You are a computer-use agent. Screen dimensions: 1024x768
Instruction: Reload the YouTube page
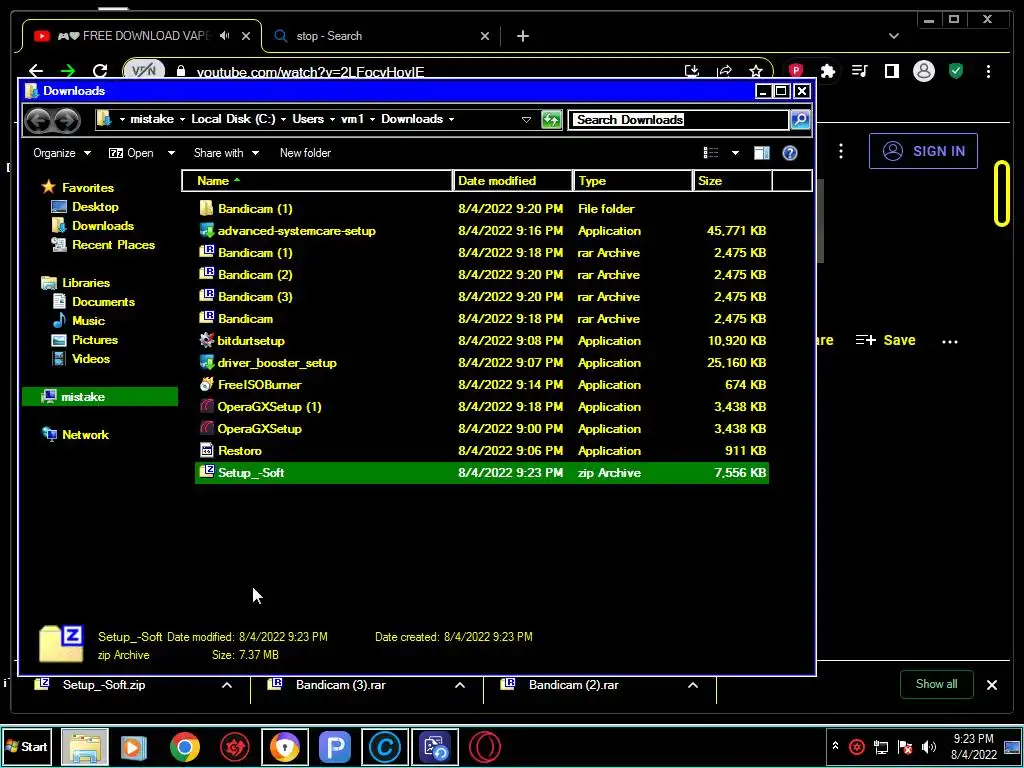click(100, 71)
